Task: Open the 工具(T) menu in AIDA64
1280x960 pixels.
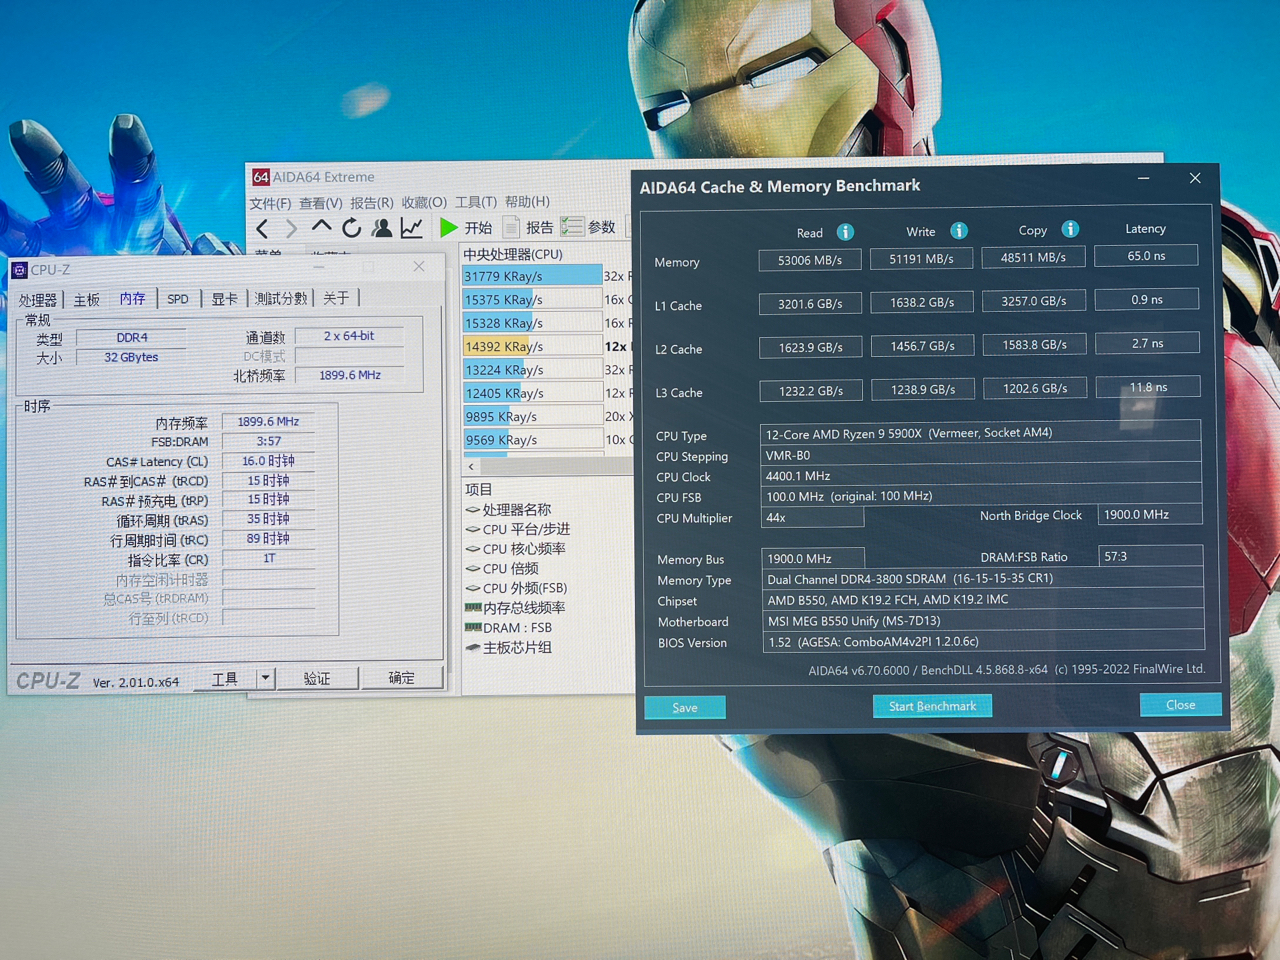Action: tap(475, 202)
